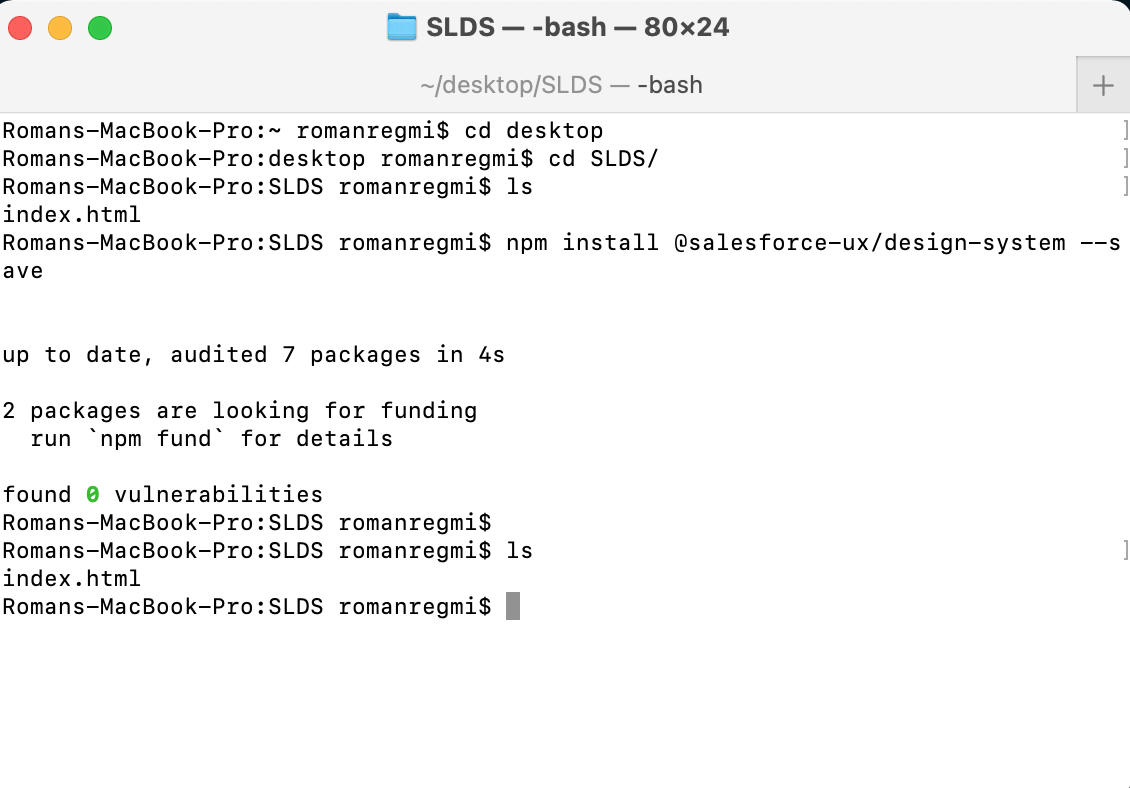This screenshot has width=1130, height=788.
Task: Click the mark bracket beside 'cd desktop' line
Action: tap(1125, 131)
